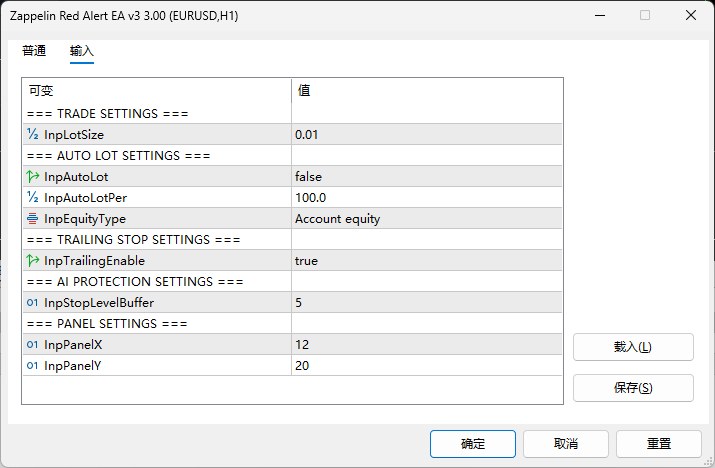The image size is (715, 468).
Task: Click the 取消 cancel button
Action: tap(566, 444)
